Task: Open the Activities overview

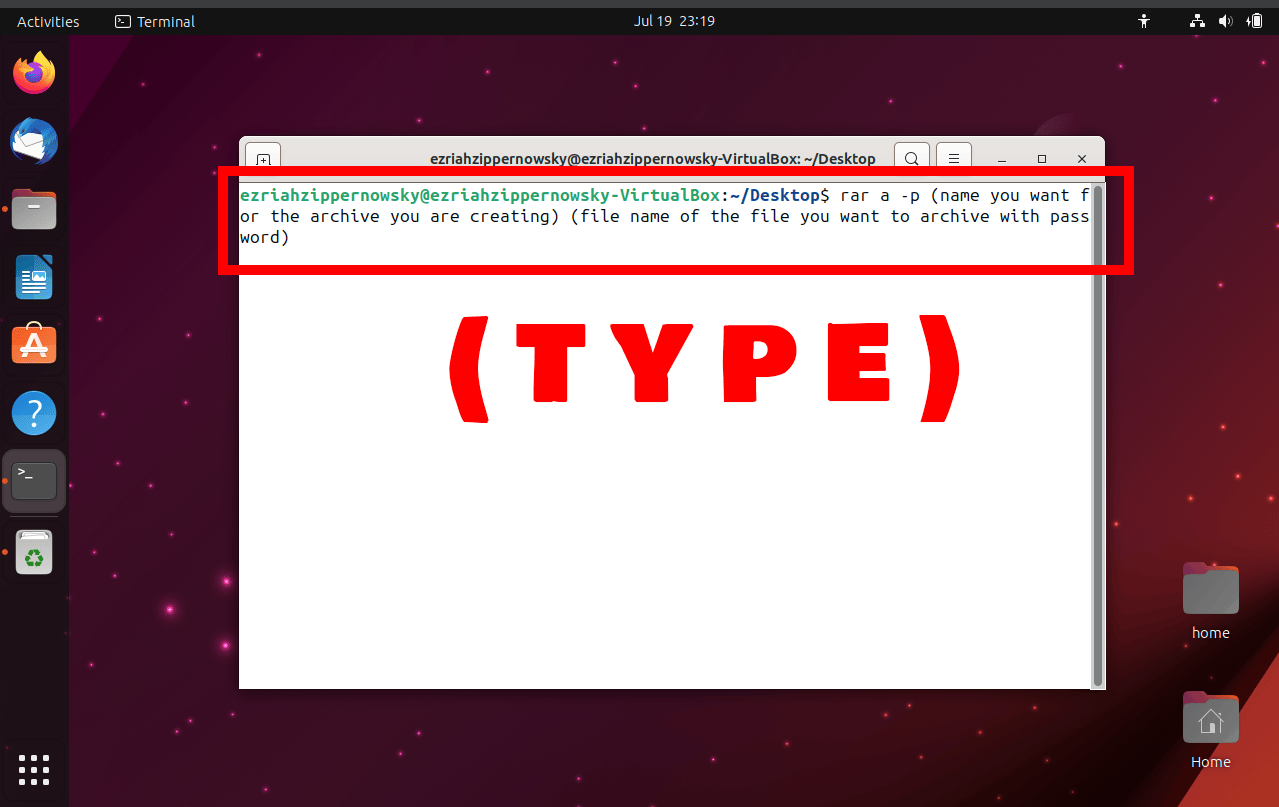Action: tap(47, 20)
